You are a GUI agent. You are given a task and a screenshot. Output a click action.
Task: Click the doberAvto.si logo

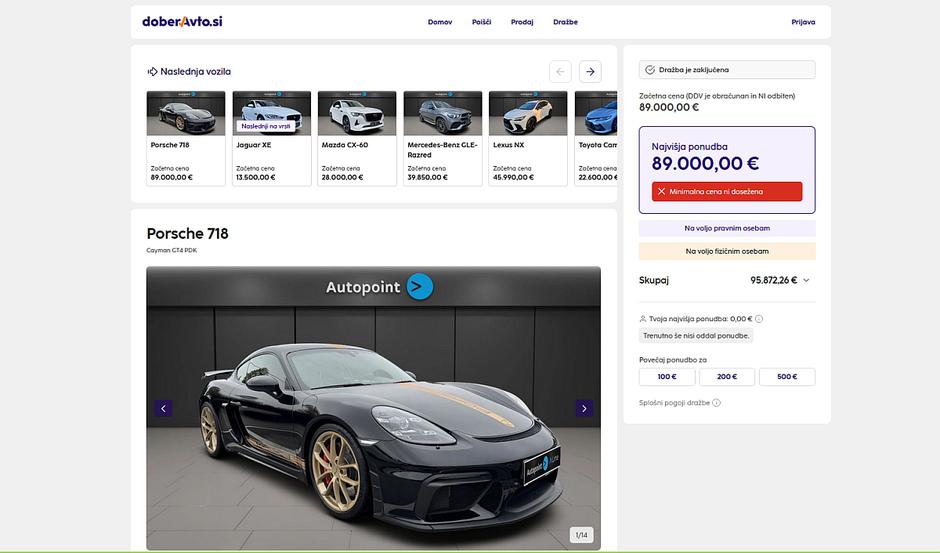tap(182, 22)
